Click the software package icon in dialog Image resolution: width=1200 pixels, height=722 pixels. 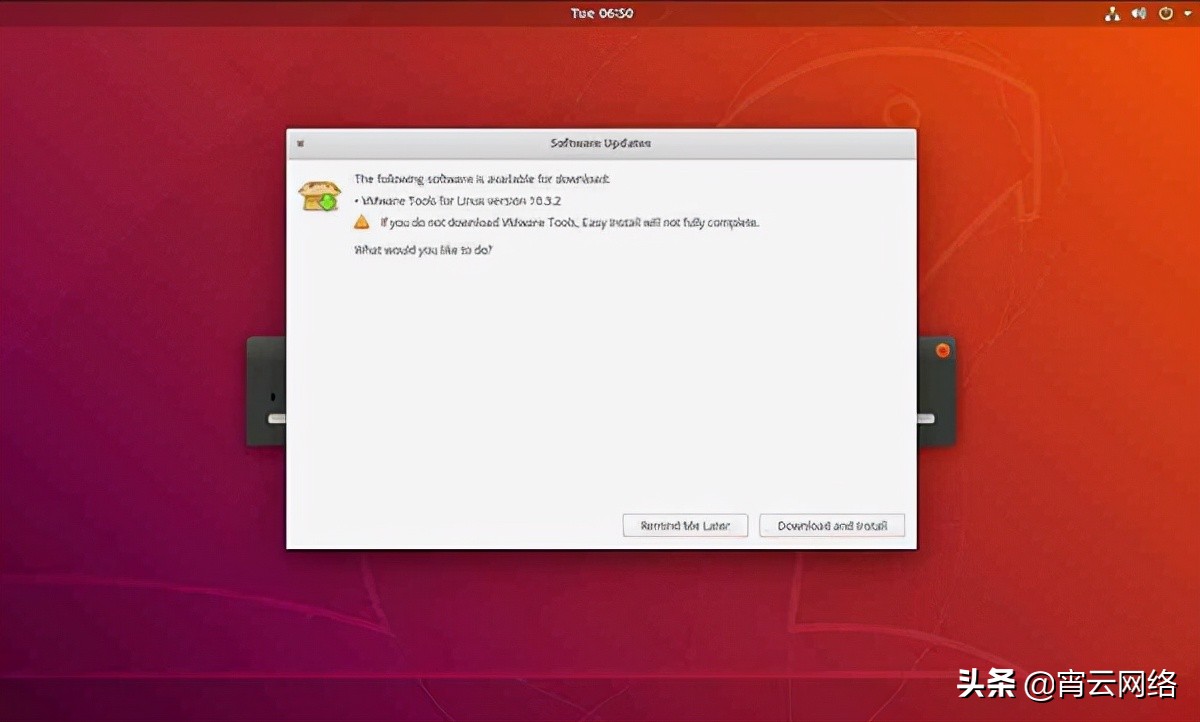(320, 195)
